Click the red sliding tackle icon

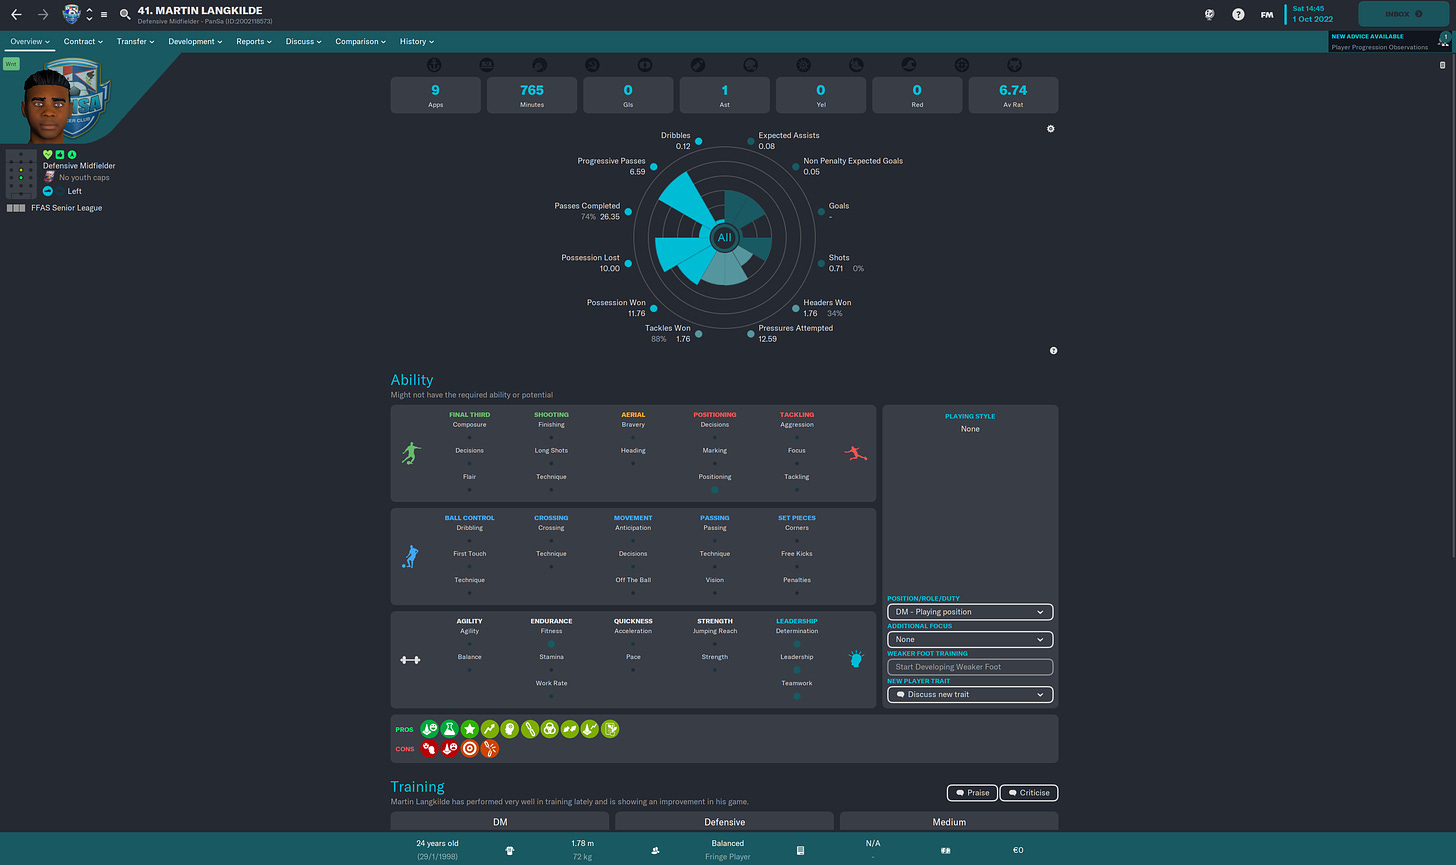coord(856,453)
